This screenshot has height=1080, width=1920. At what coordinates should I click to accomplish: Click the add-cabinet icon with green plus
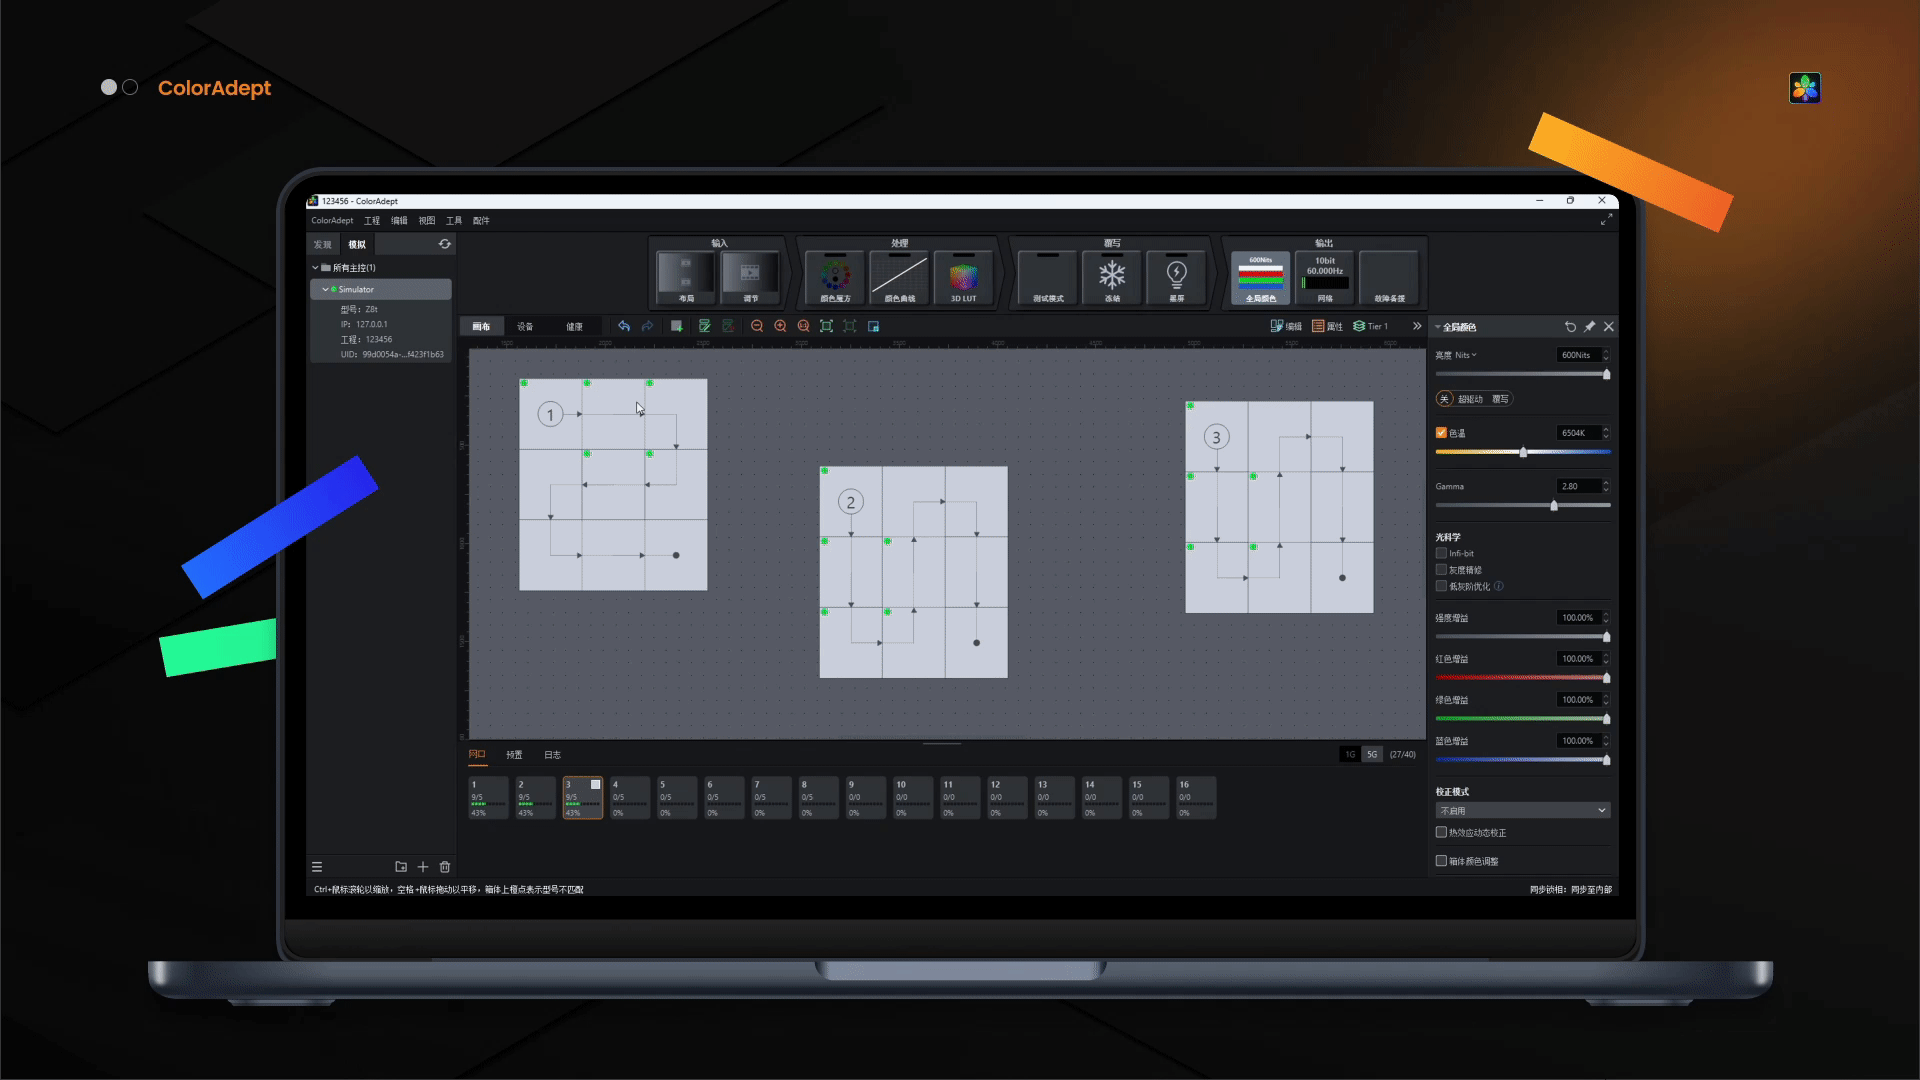tap(677, 326)
